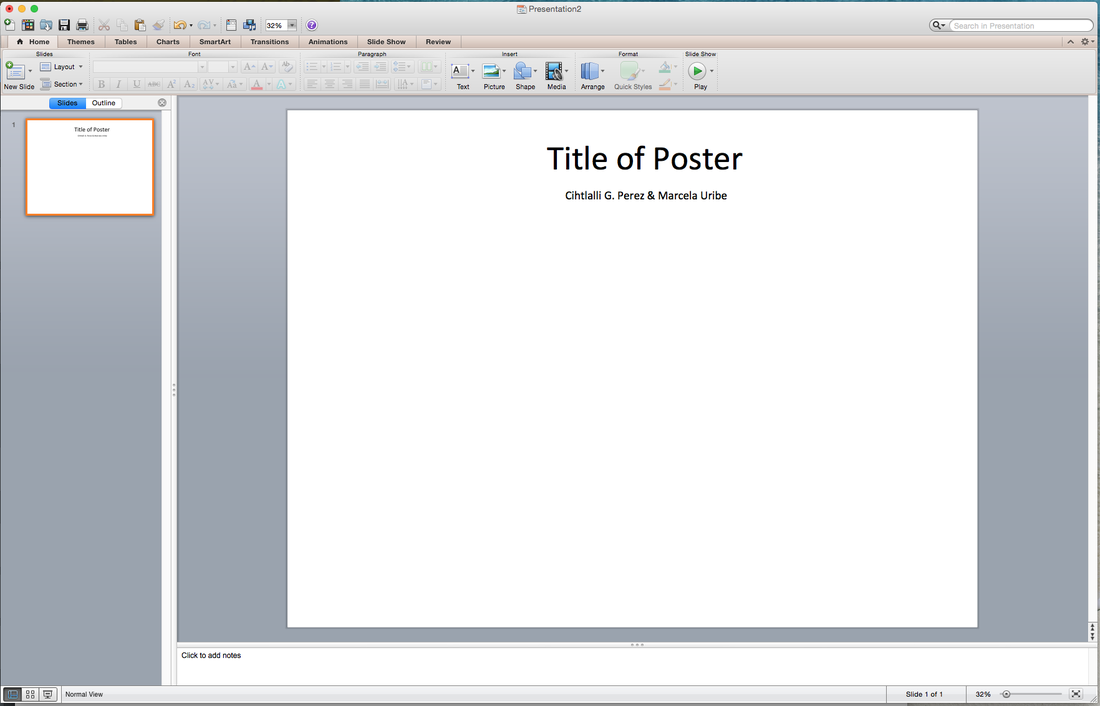Switch to Normal View button in status bar
Image resolution: width=1100 pixels, height=706 pixels.
pos(12,694)
